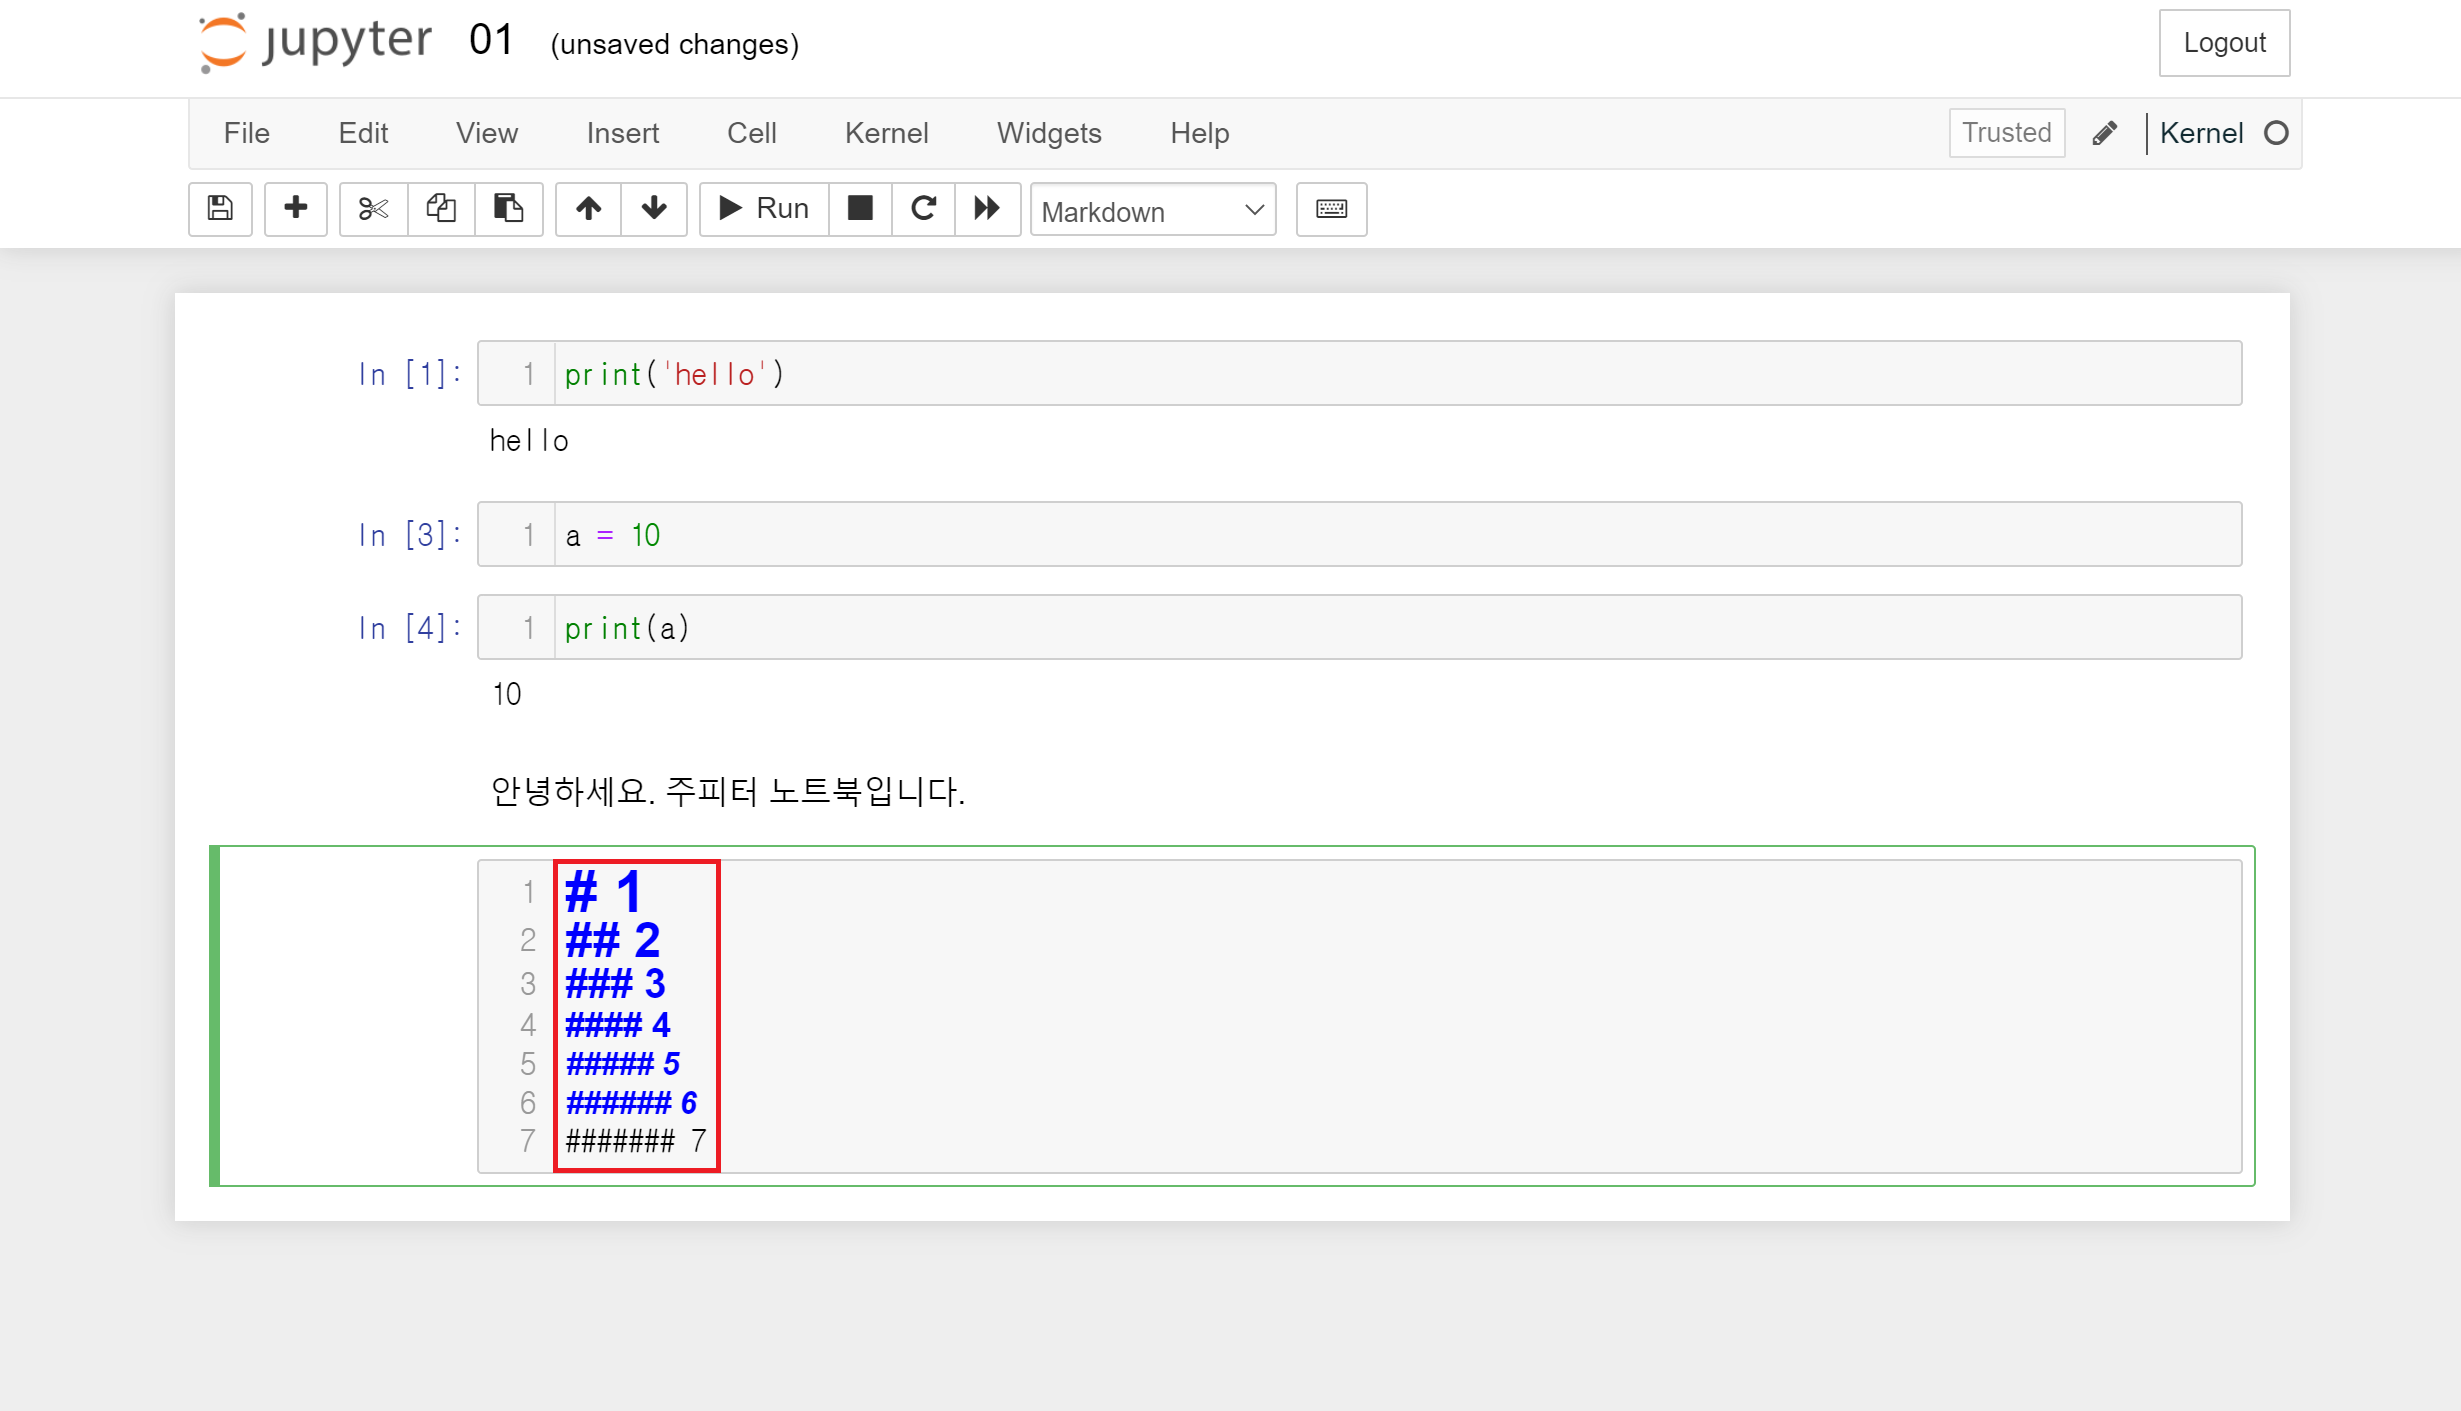Open the Kernel menu
The height and width of the screenshot is (1411, 2461).
(x=886, y=133)
